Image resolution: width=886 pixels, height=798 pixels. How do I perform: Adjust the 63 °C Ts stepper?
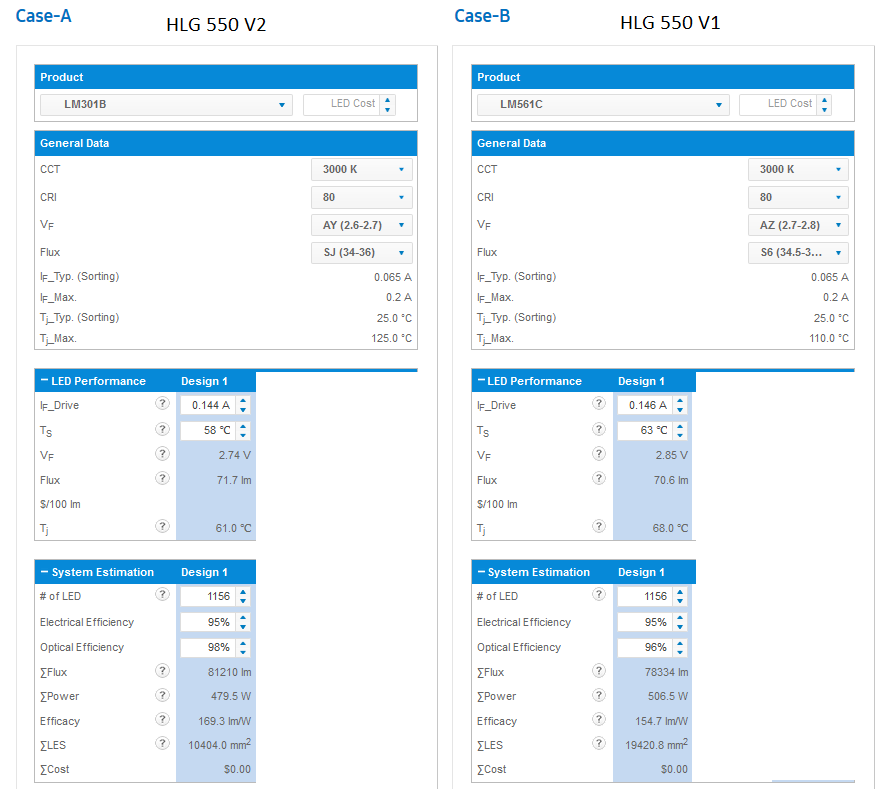[x=680, y=431]
